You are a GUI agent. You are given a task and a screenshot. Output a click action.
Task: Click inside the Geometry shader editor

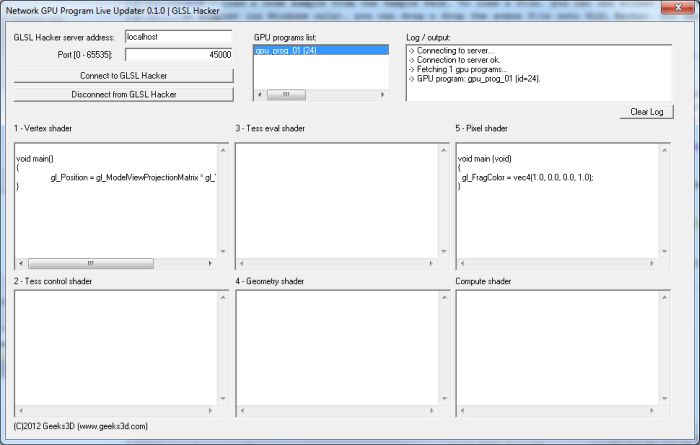[337, 348]
